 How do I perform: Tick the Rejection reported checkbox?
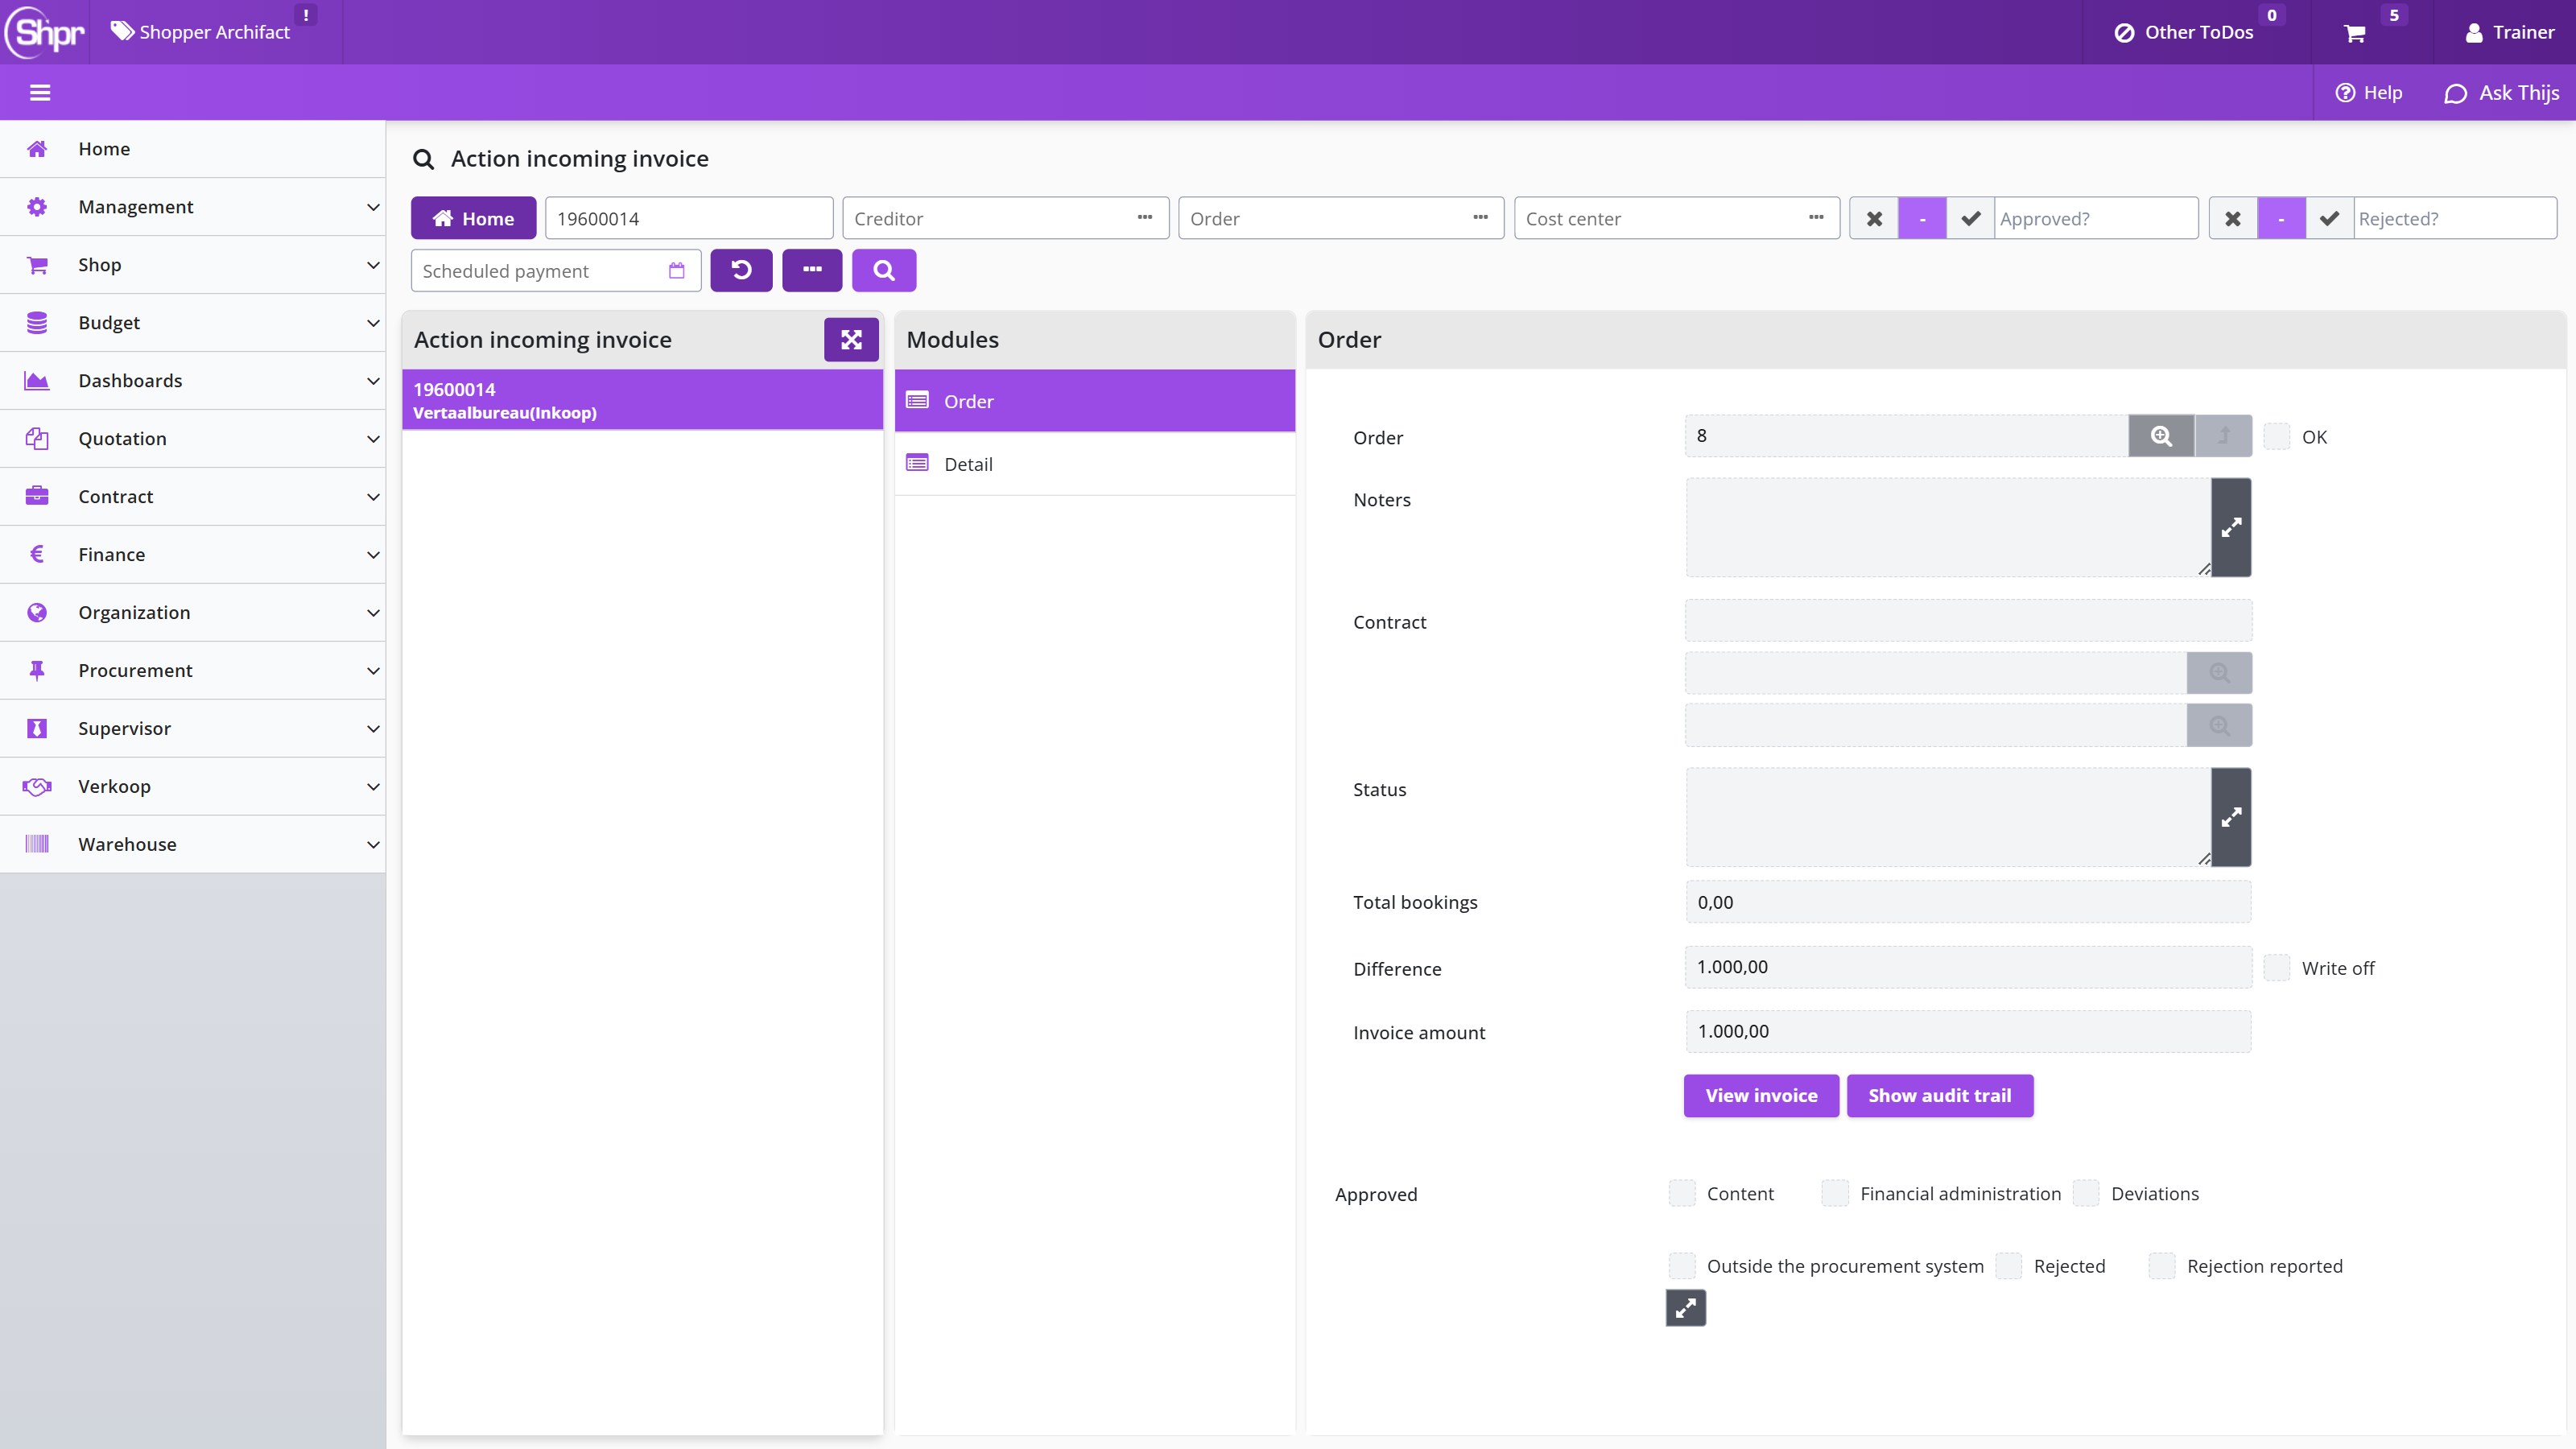click(x=2162, y=1266)
